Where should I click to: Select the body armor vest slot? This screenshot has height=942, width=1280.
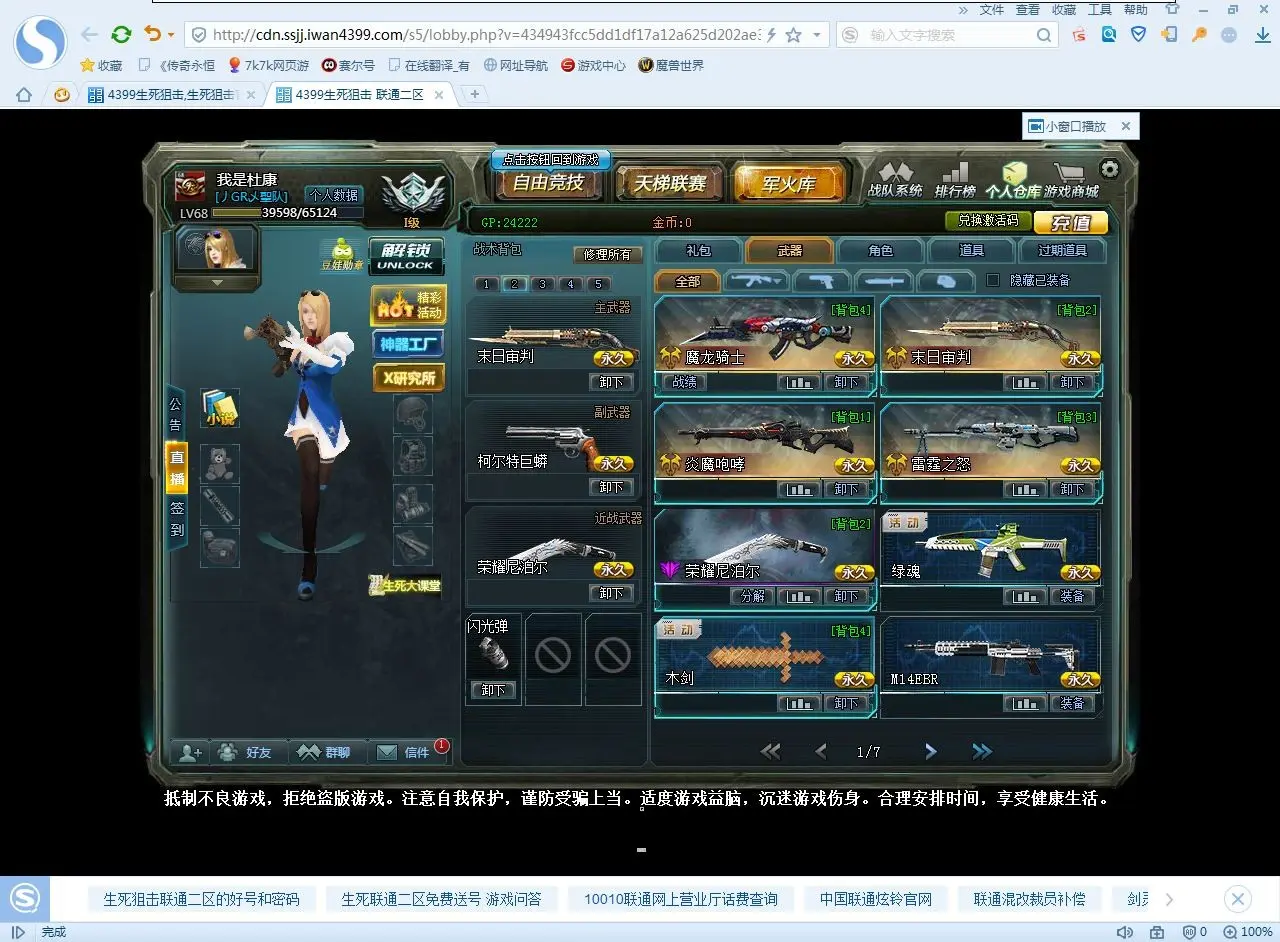(x=413, y=456)
